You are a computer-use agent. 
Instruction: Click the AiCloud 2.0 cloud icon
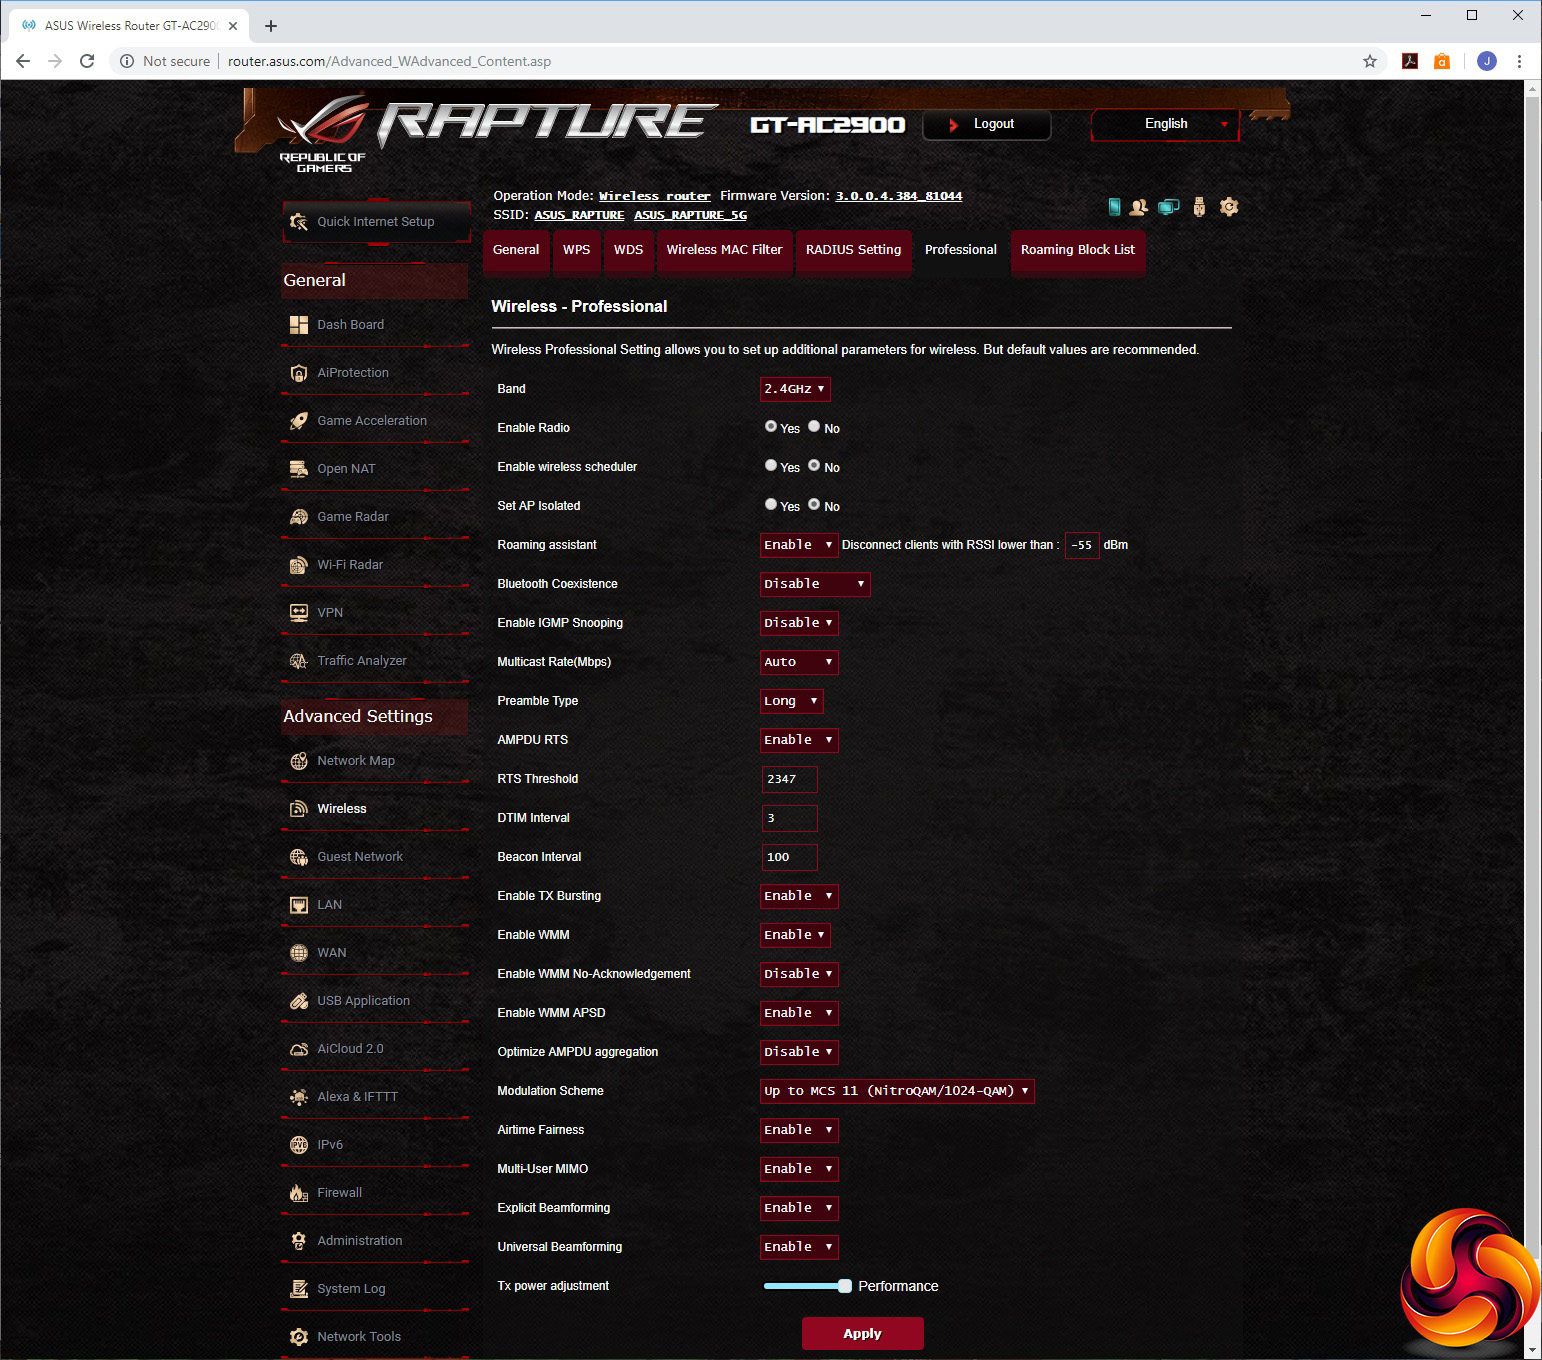click(x=298, y=1049)
